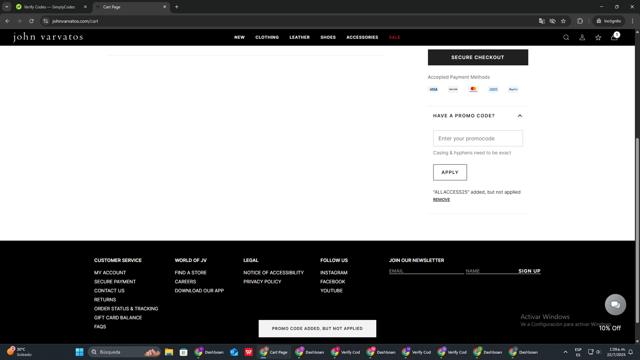Click the translate page icon in address bar

coord(542,21)
